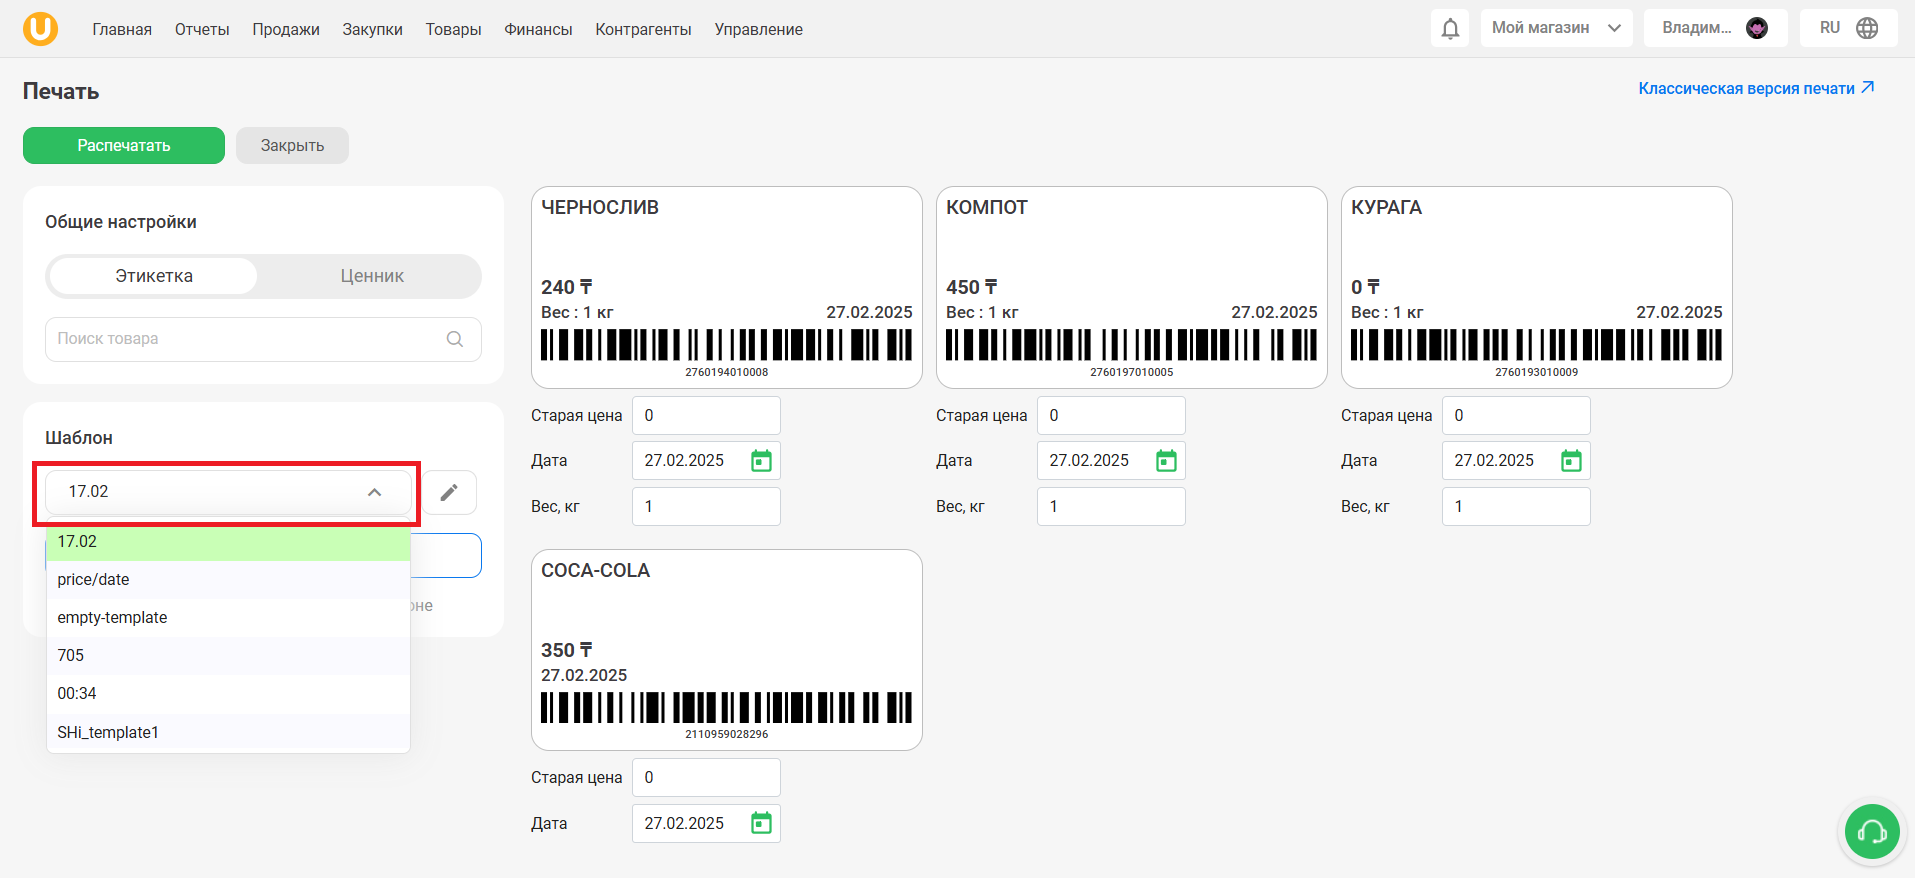Viewport: 1915px width, 878px height.
Task: Click the COCA-COLA label preview
Action: (x=727, y=650)
